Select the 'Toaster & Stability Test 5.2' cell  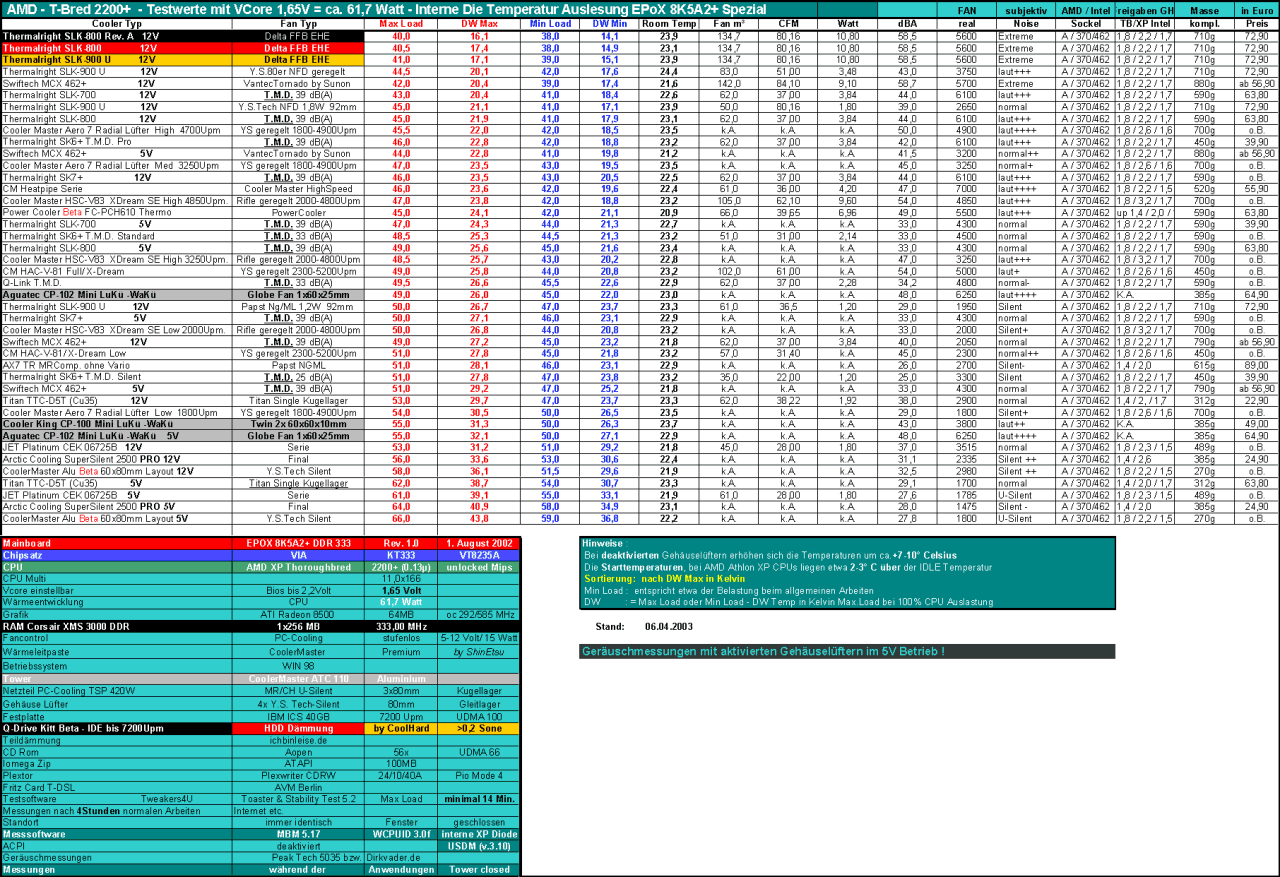[298, 799]
